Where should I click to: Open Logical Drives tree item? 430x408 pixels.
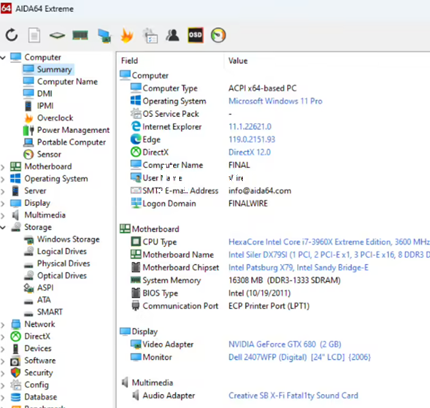[55, 251]
